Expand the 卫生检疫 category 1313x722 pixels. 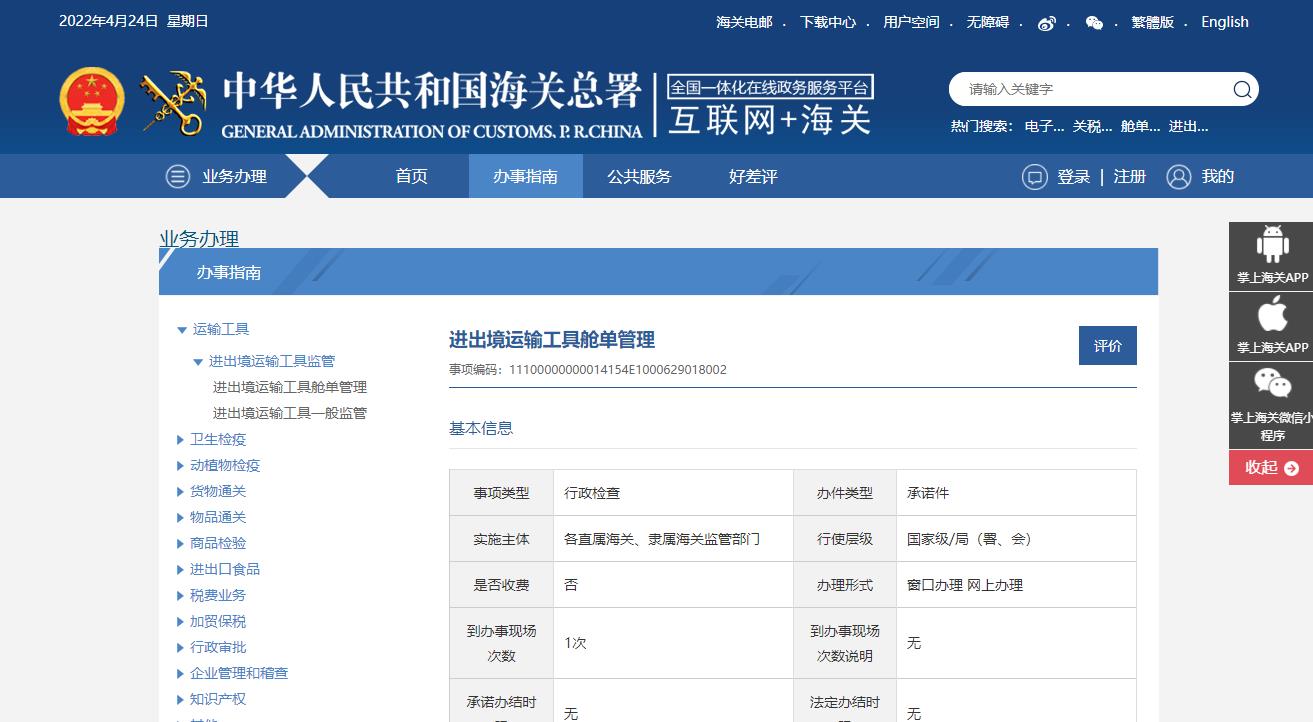pos(180,440)
